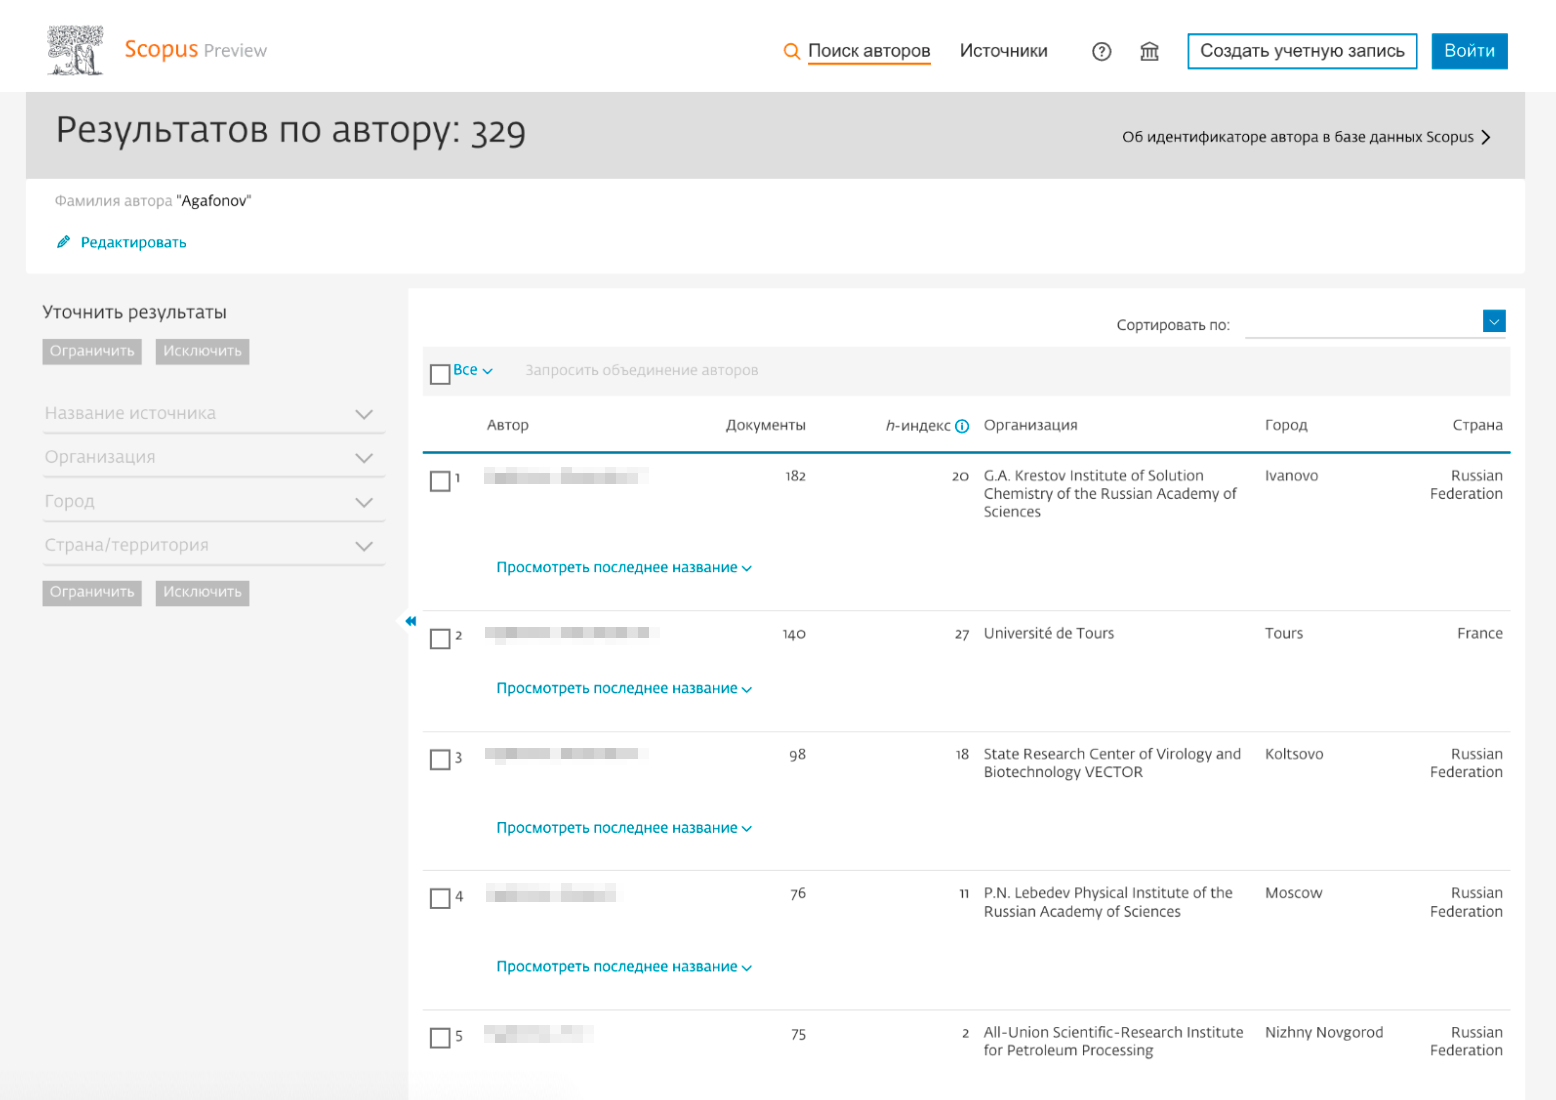
Task: Tick the select all checkbox
Action: pyautogui.click(x=440, y=374)
